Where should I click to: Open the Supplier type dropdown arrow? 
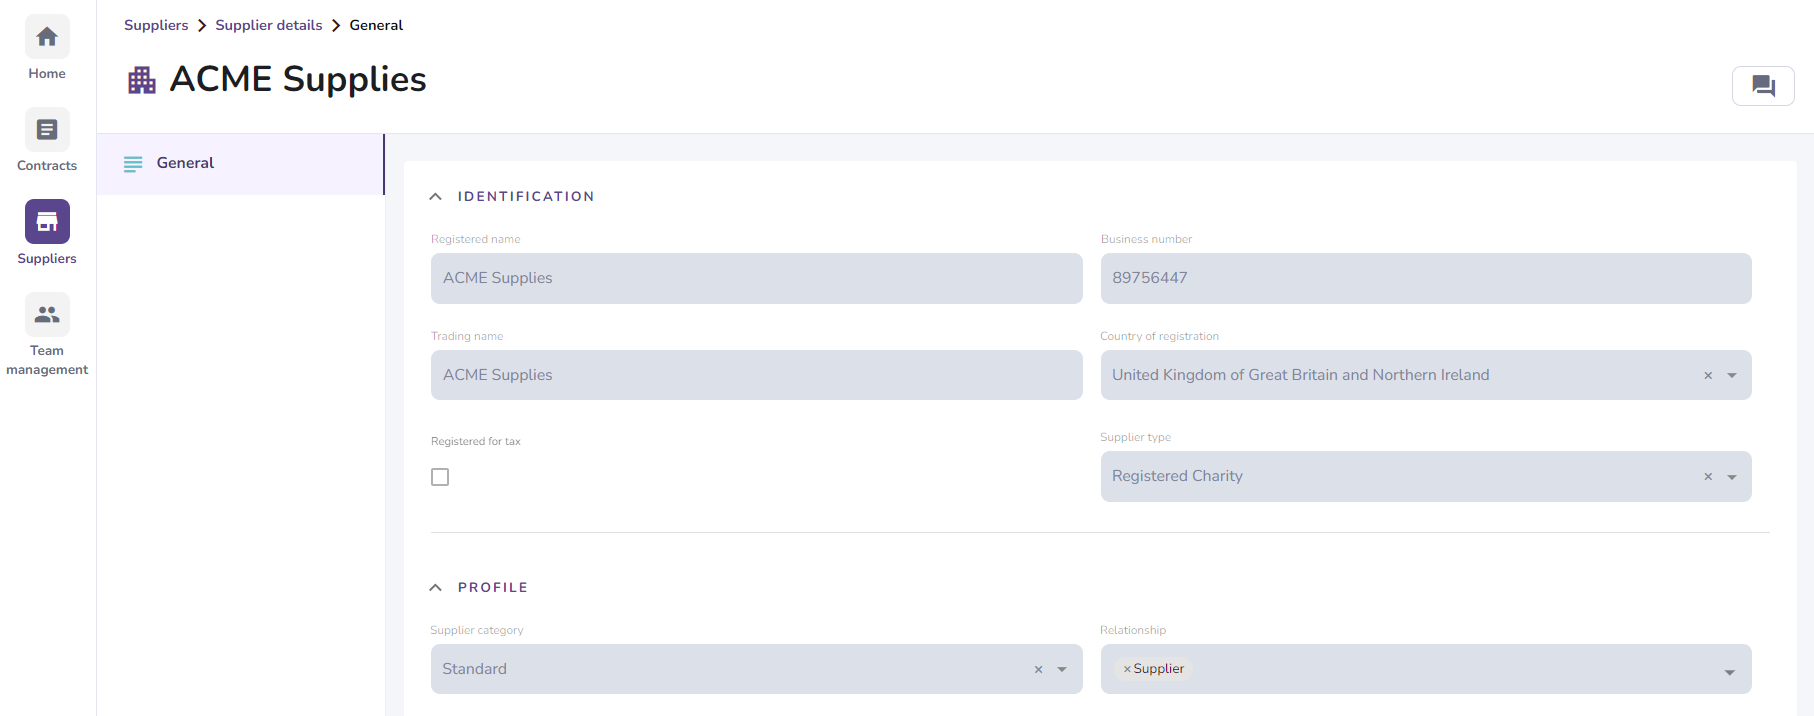pyautogui.click(x=1732, y=477)
